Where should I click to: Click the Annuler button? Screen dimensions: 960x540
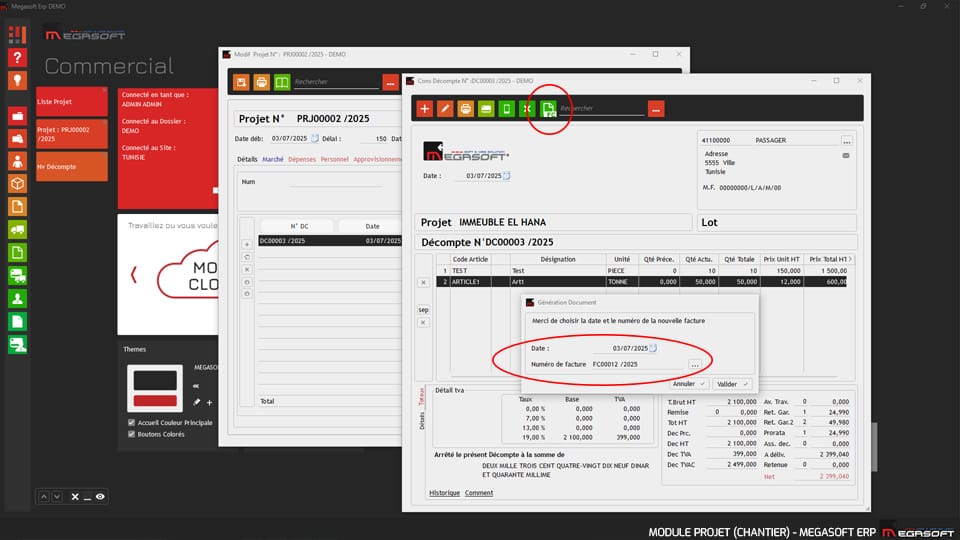(688, 383)
